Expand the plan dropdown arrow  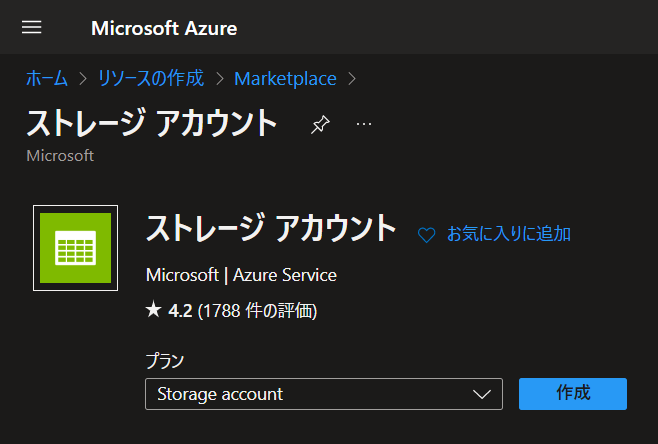click(481, 394)
